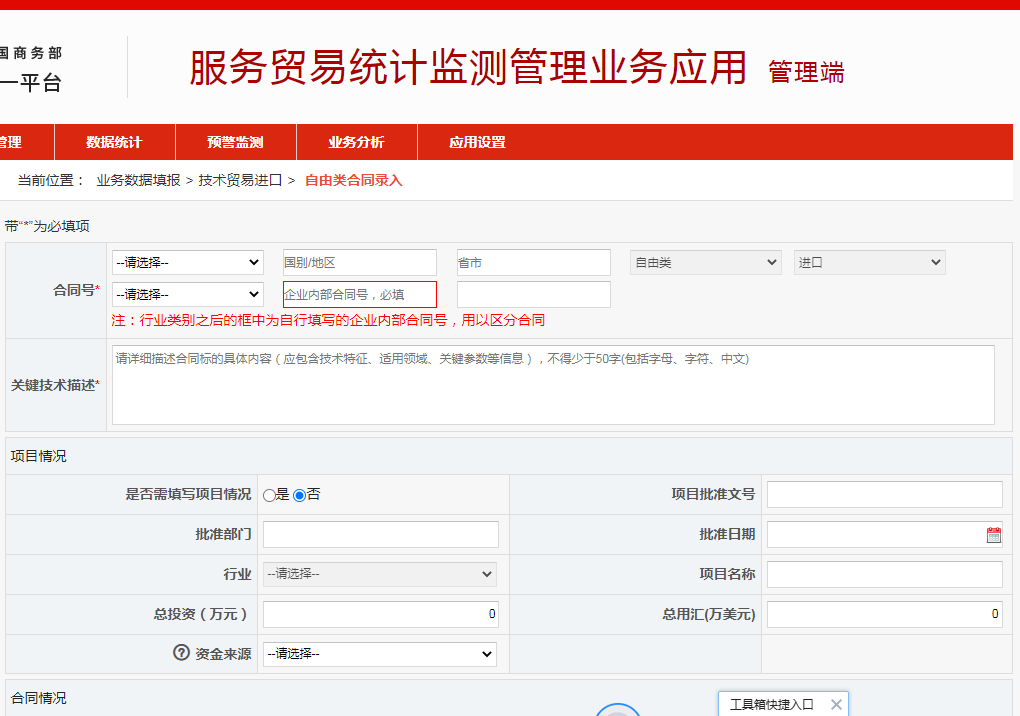Select the 否 radio for project info
Image resolution: width=1020 pixels, height=716 pixels.
[298, 494]
